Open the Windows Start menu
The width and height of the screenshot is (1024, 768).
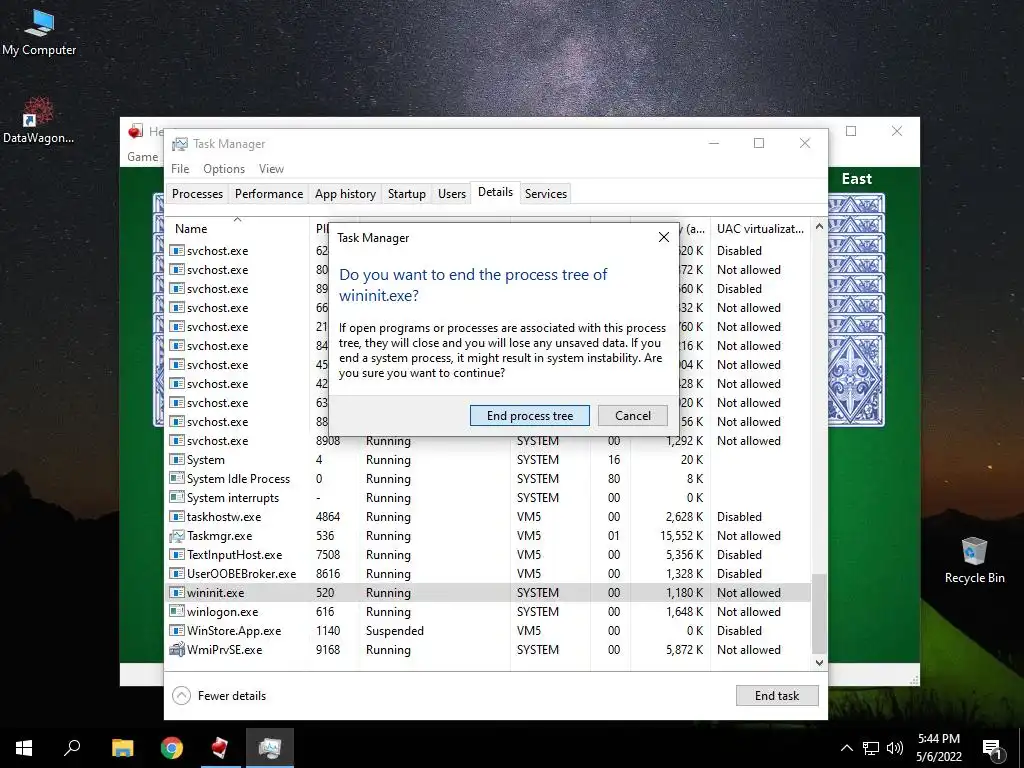(24, 748)
